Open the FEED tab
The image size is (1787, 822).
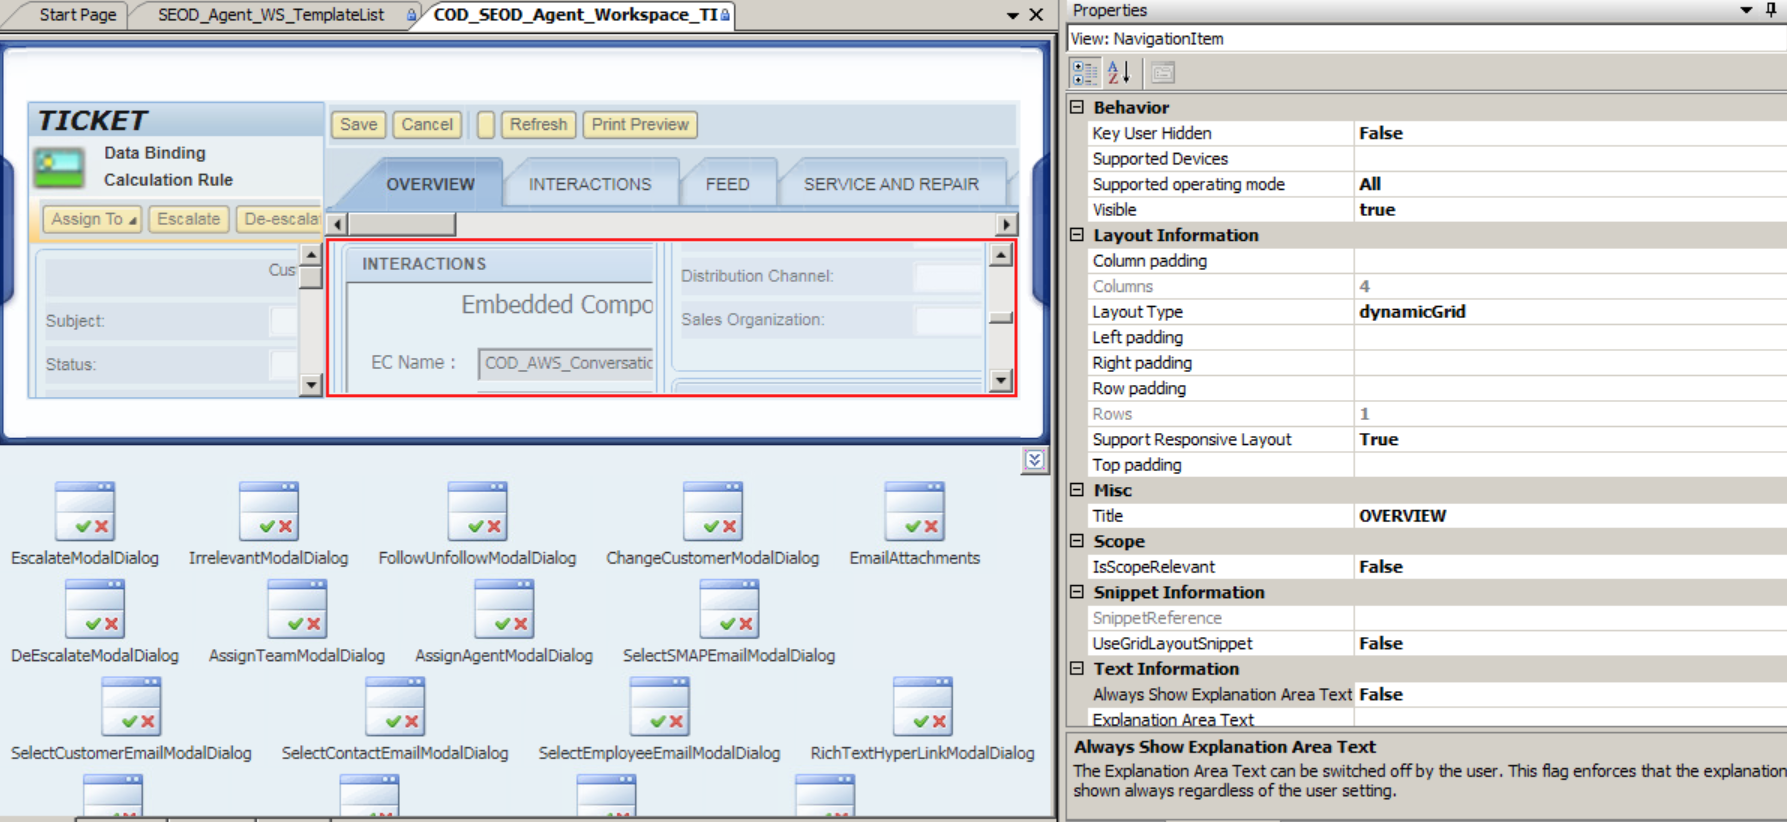point(727,184)
